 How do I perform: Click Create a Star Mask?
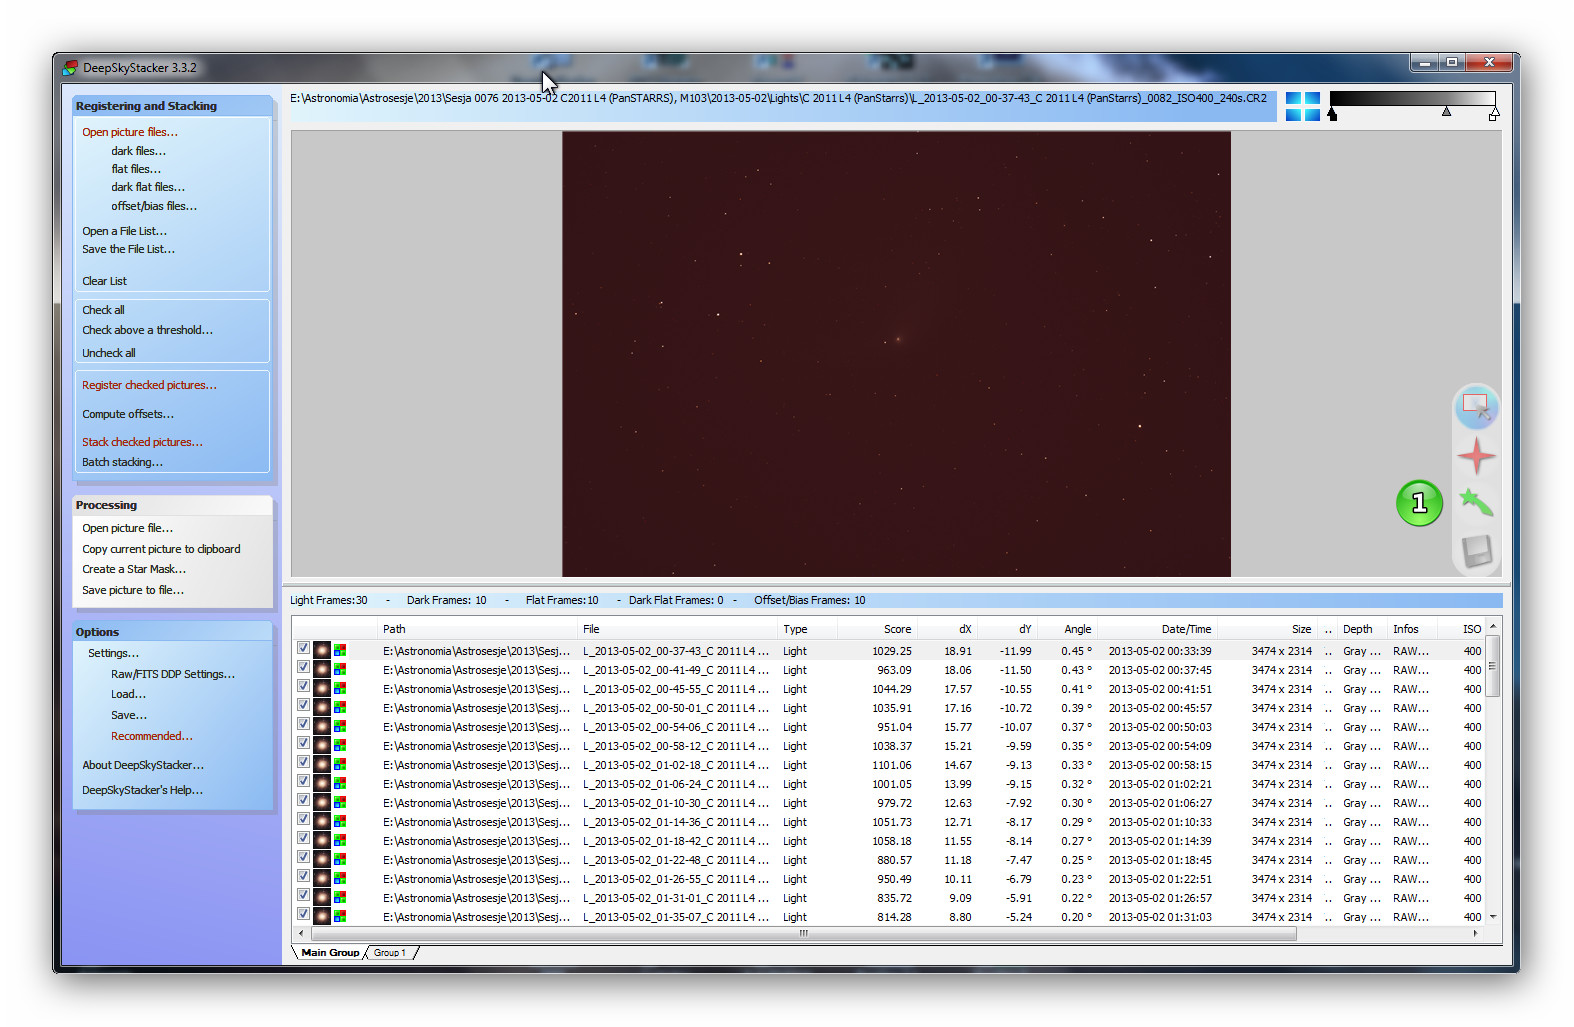pos(134,569)
